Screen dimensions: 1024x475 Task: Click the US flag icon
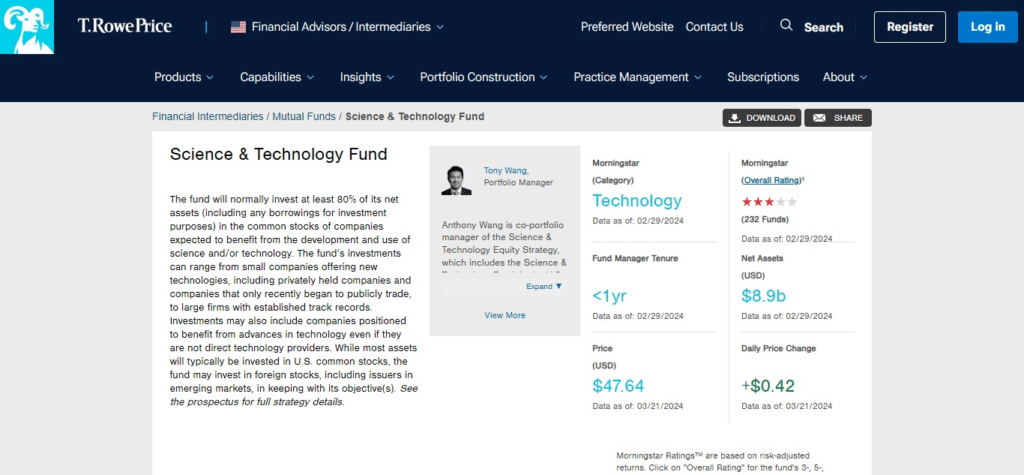(238, 27)
